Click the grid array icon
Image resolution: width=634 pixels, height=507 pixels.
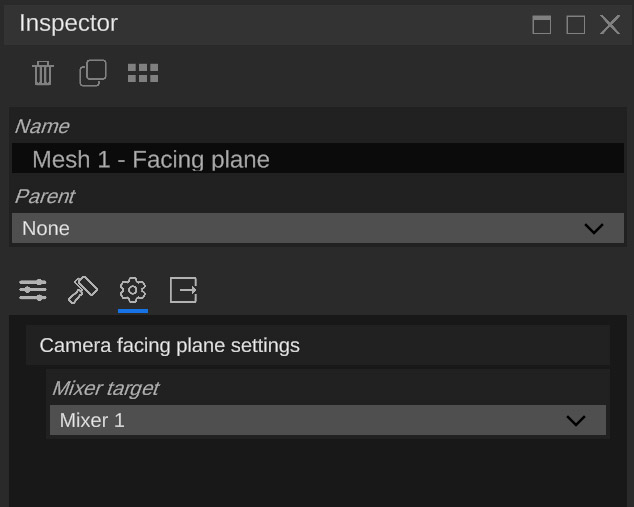coord(143,73)
